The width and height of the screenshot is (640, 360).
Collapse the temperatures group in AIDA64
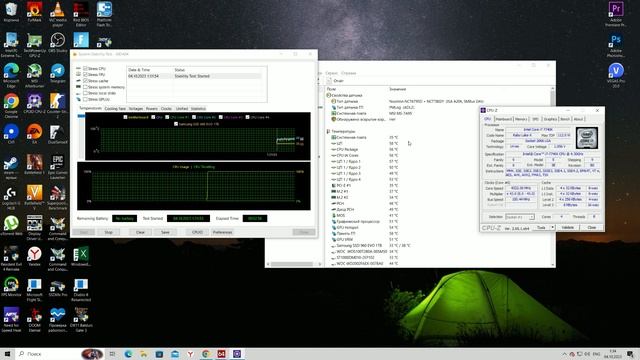[x=328, y=131]
